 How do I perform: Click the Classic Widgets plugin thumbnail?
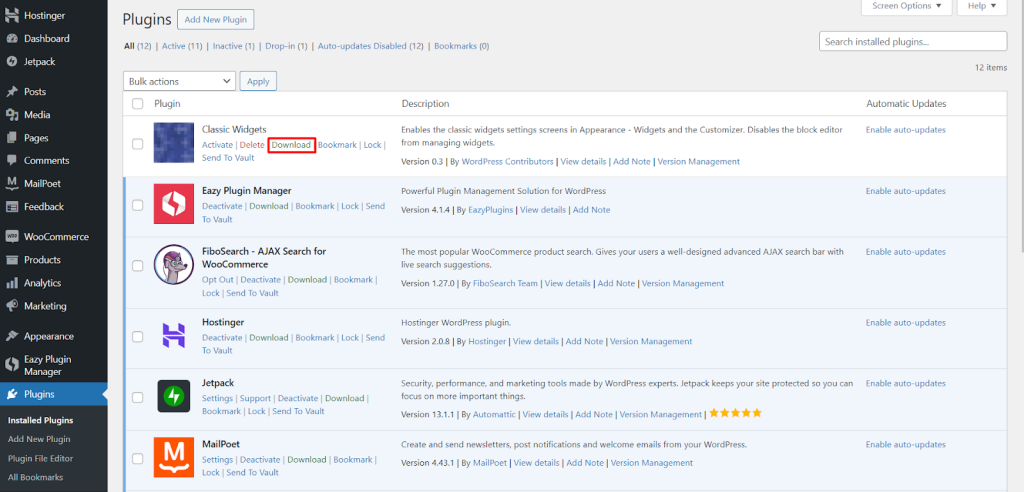click(x=174, y=142)
